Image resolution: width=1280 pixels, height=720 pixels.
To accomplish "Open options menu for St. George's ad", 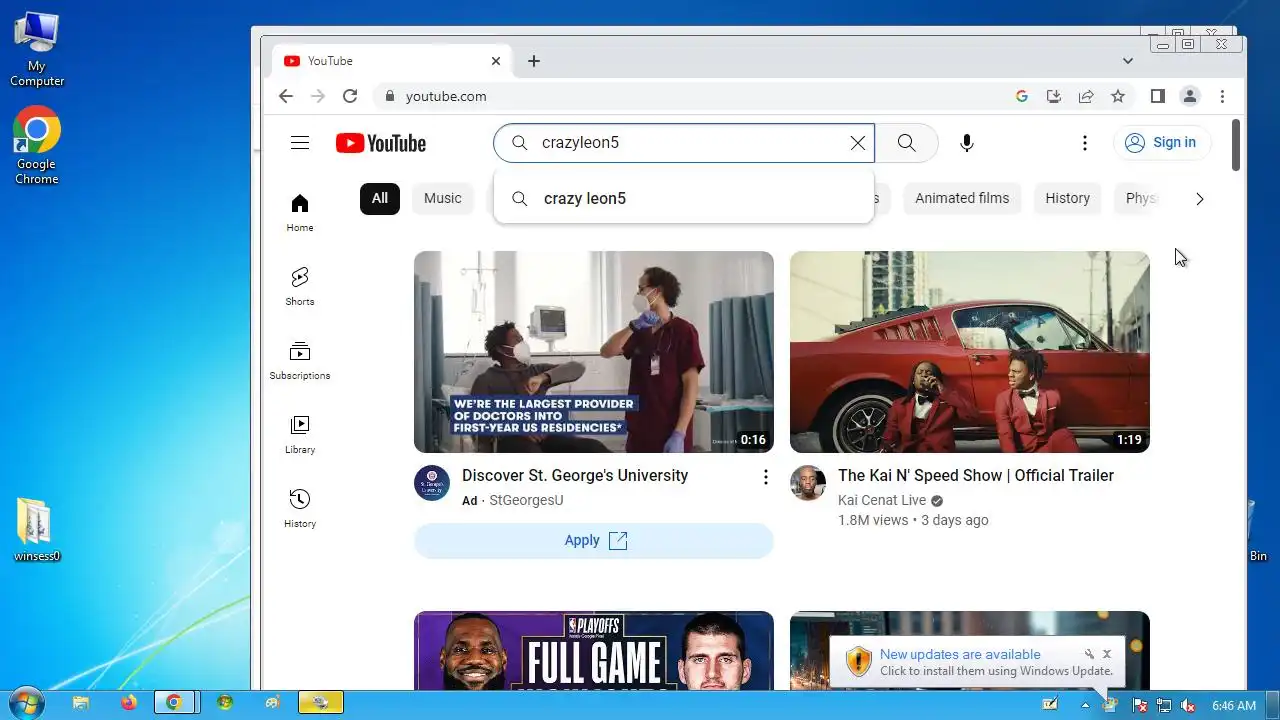I will coord(766,477).
